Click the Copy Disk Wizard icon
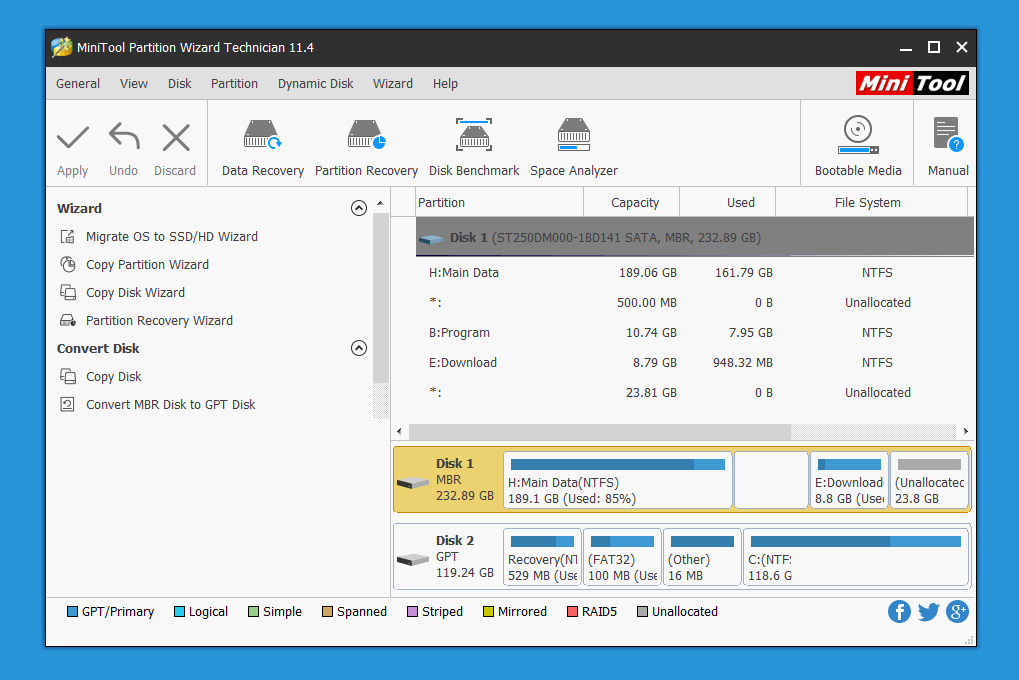This screenshot has height=680, width=1019. click(x=68, y=292)
